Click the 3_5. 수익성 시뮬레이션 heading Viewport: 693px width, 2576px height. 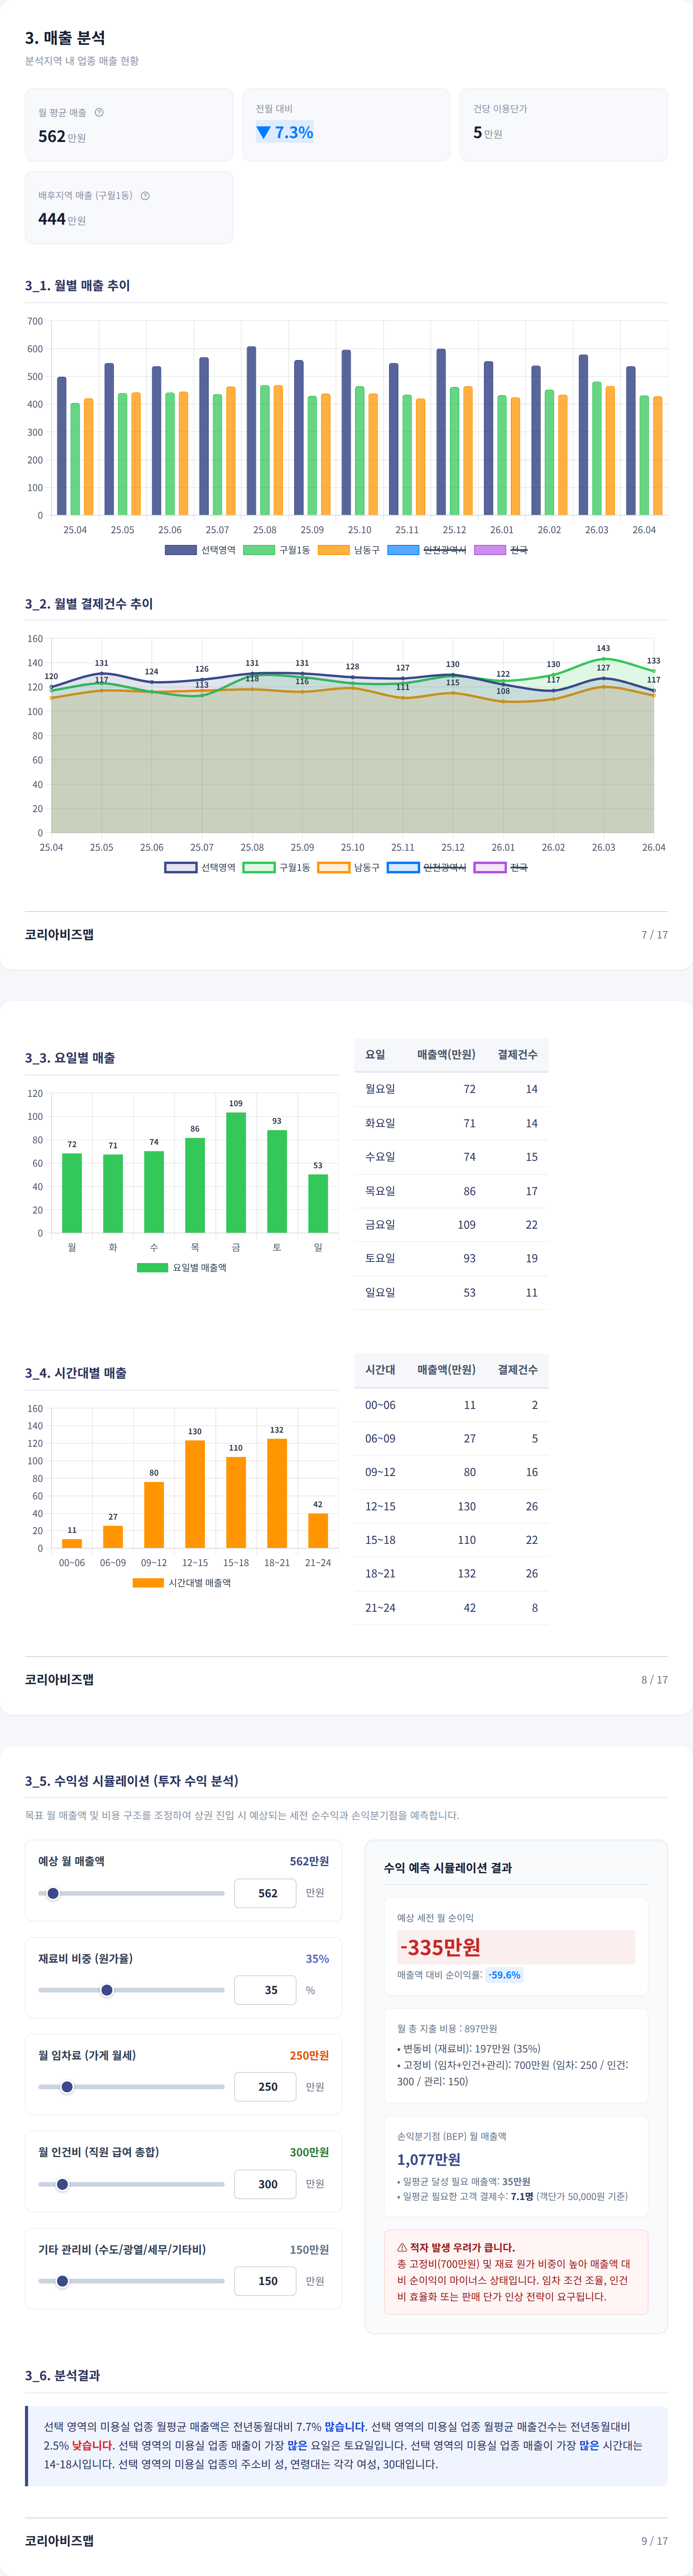click(132, 1781)
